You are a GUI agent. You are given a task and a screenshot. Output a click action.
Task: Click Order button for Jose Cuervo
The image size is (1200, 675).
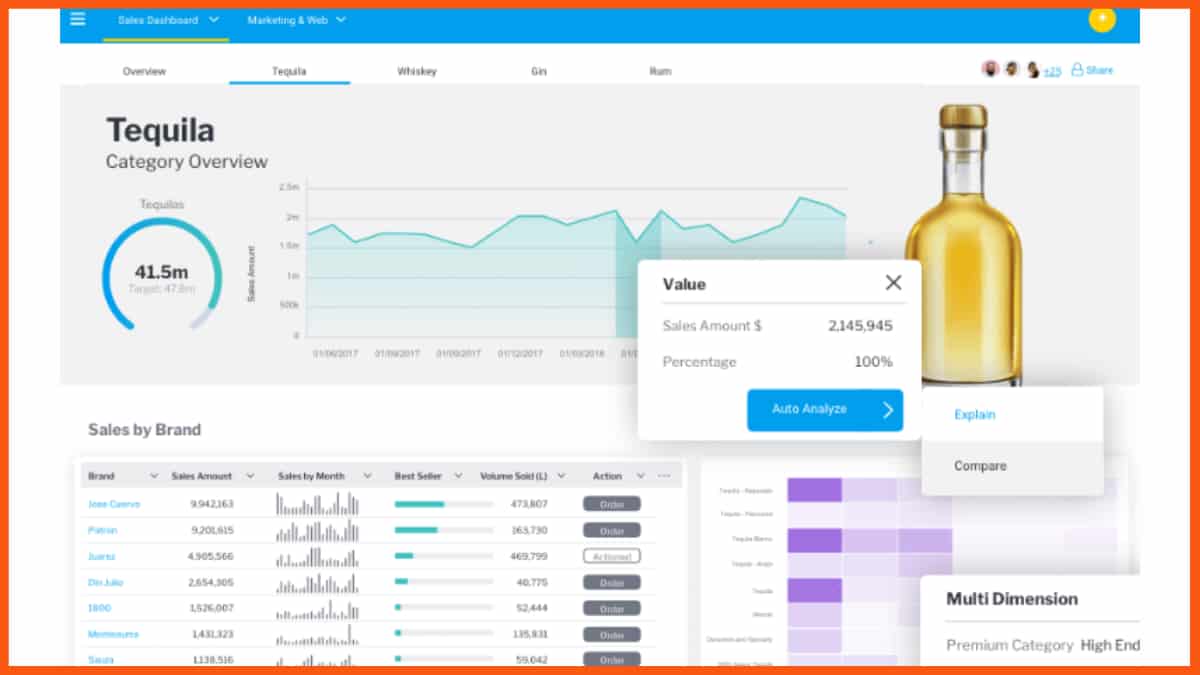click(x=612, y=504)
